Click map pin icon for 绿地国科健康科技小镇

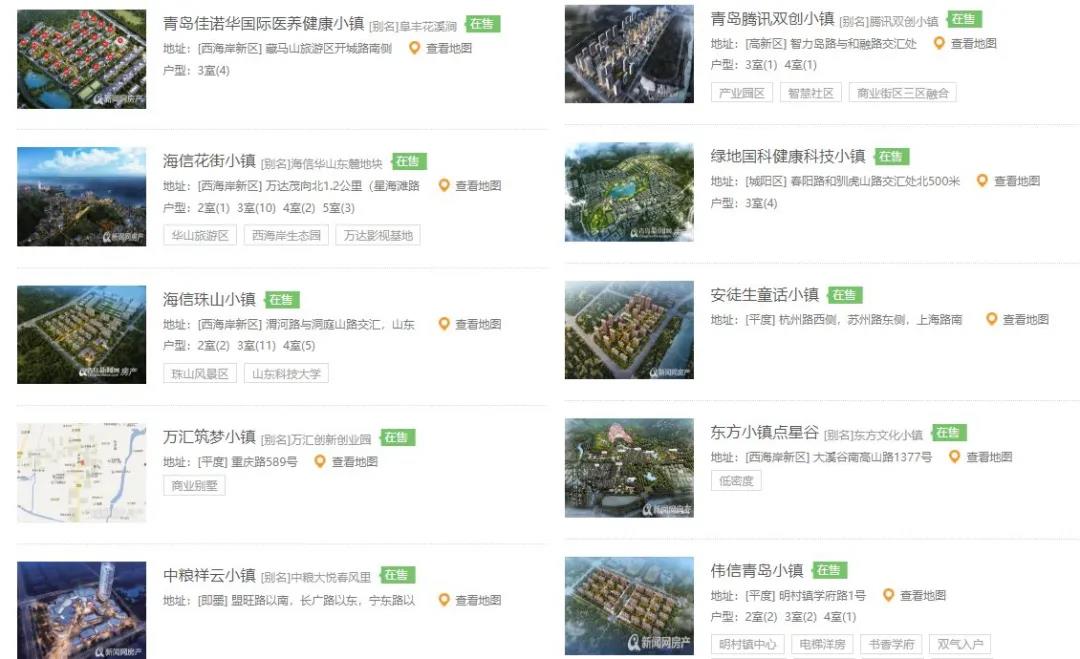(982, 181)
